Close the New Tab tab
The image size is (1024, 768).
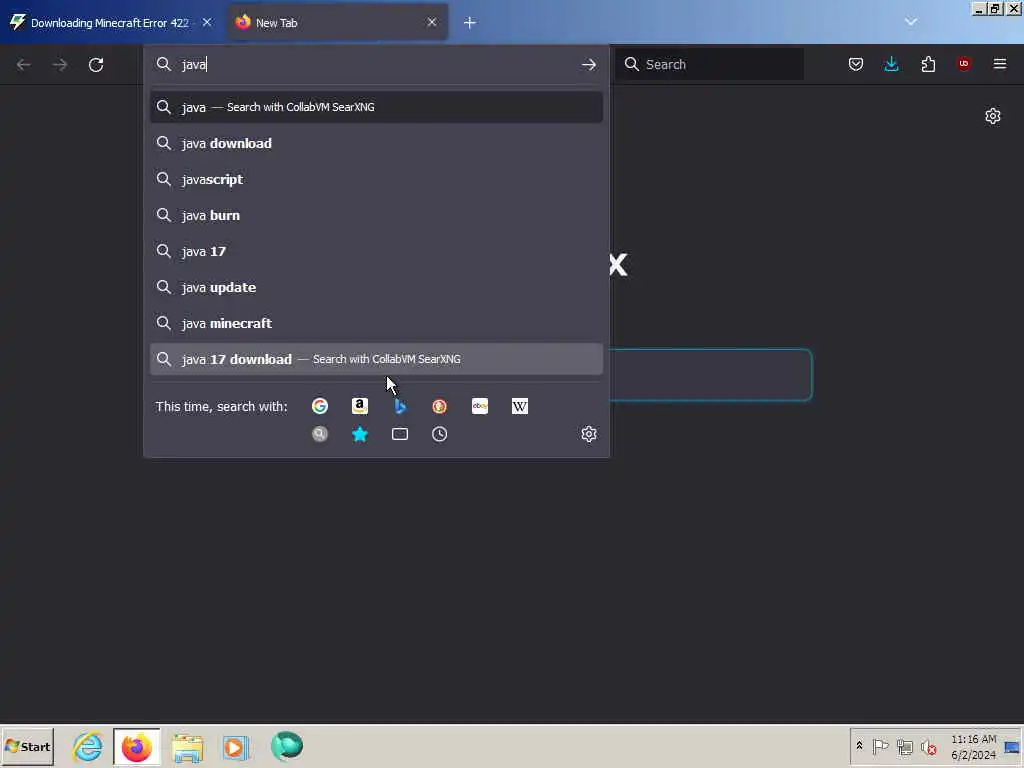point(432,23)
